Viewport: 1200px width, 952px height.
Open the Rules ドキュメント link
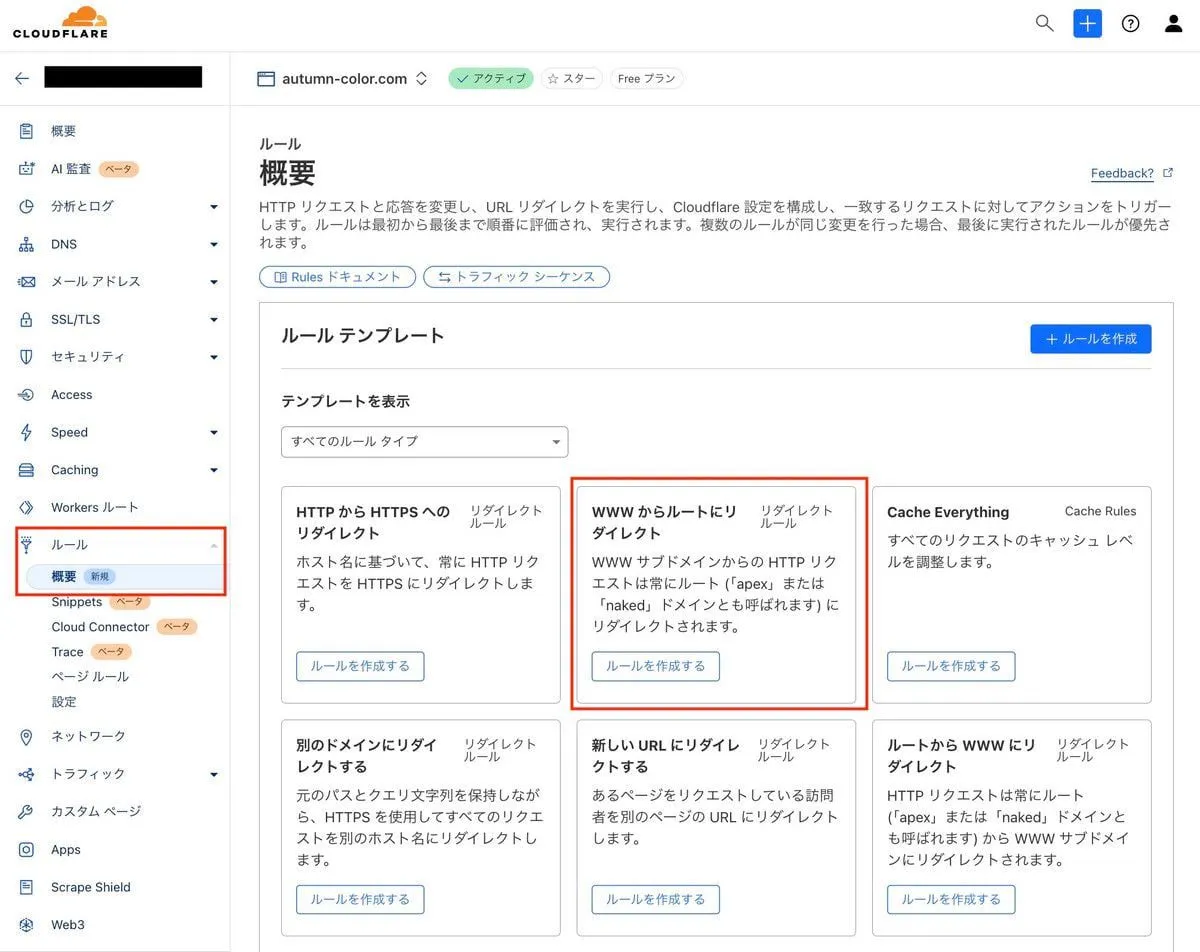point(337,277)
